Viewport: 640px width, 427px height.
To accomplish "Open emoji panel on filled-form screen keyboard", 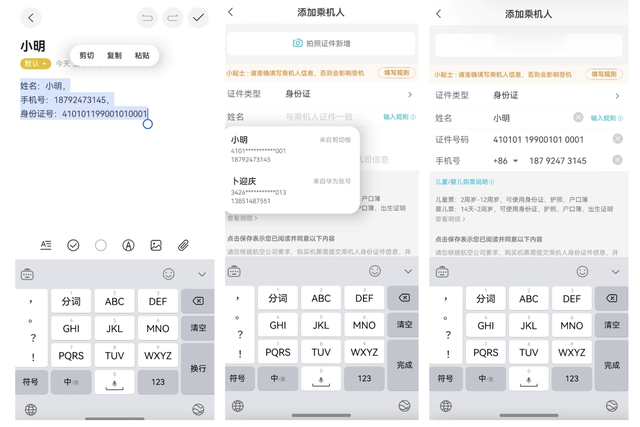I will click(582, 271).
